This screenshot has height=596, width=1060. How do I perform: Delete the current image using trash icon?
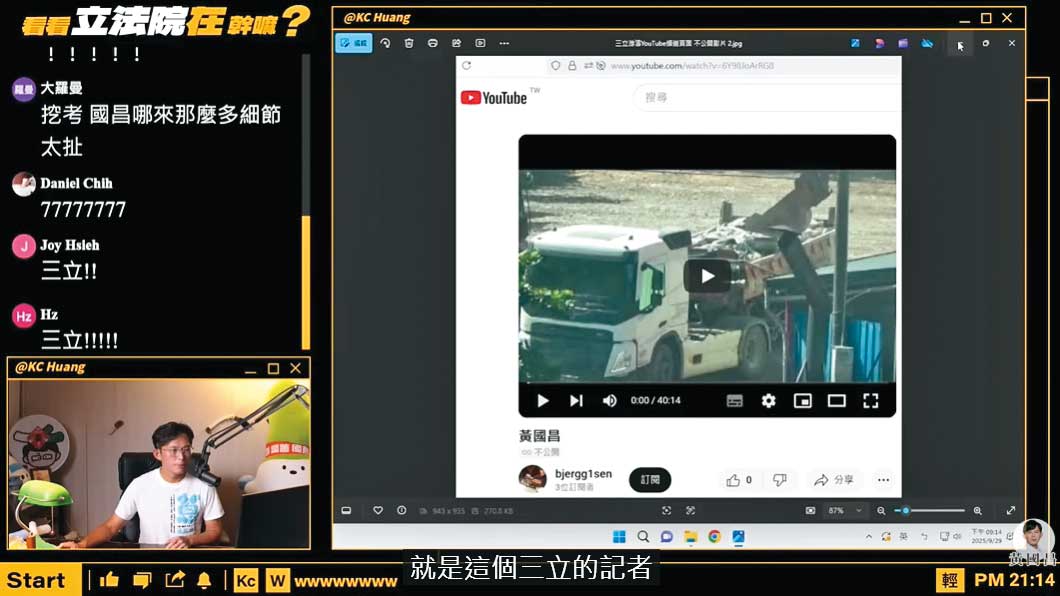click(x=409, y=43)
